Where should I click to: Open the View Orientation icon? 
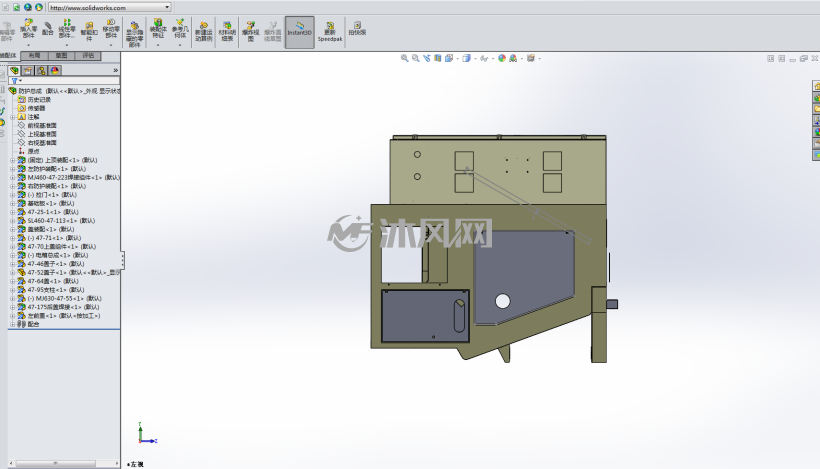[449, 58]
